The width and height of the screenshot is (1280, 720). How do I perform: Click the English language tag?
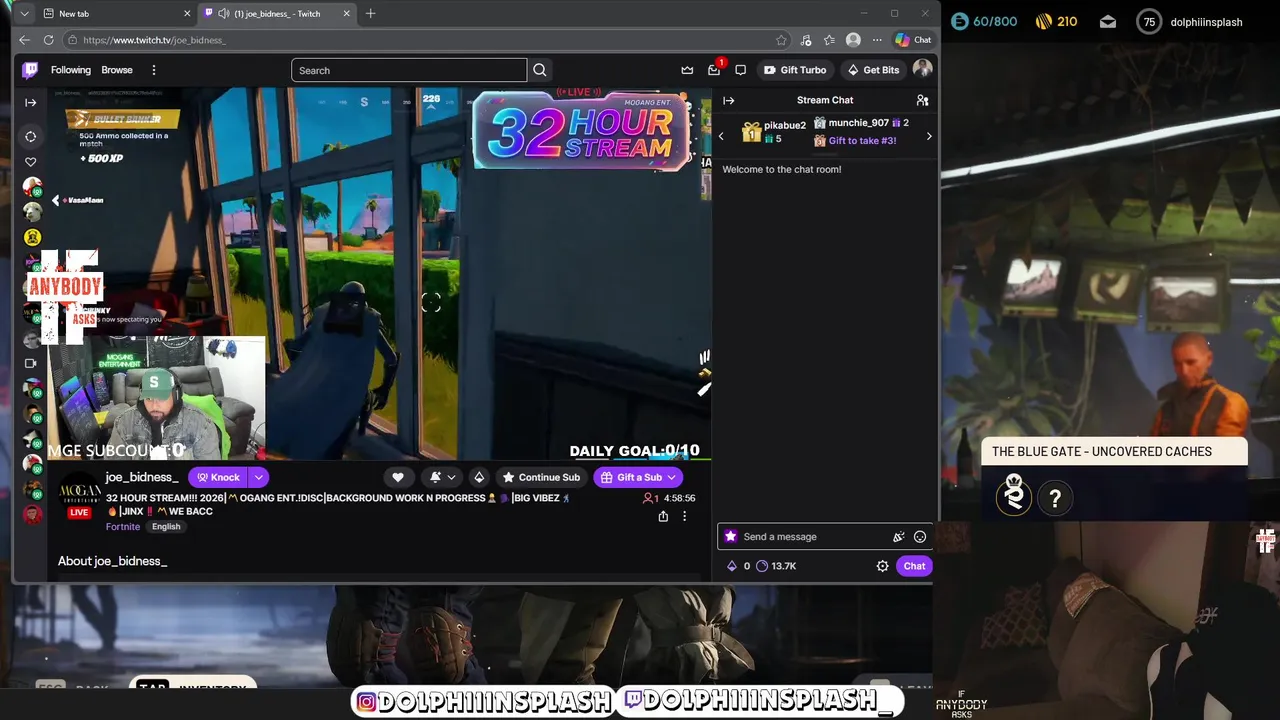coord(166,527)
